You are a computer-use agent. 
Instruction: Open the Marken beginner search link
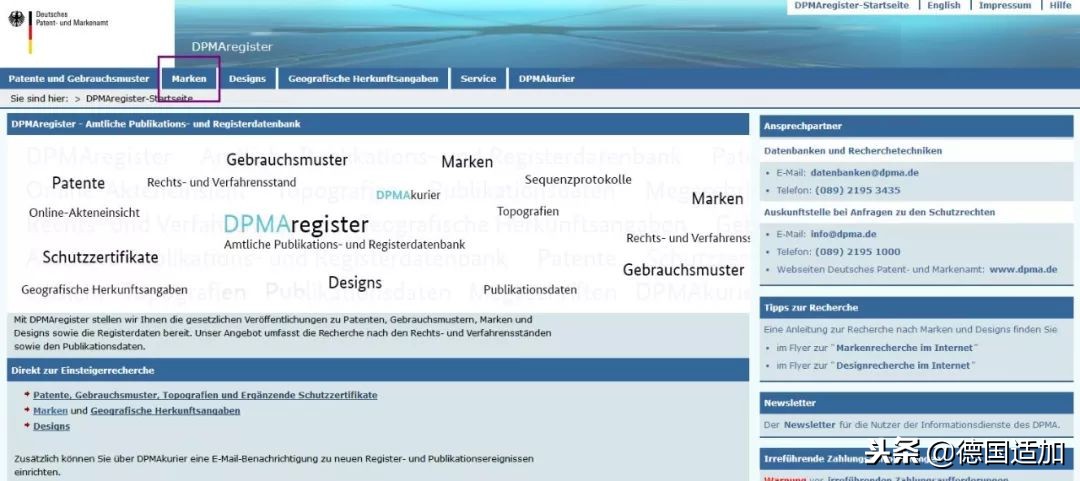50,411
